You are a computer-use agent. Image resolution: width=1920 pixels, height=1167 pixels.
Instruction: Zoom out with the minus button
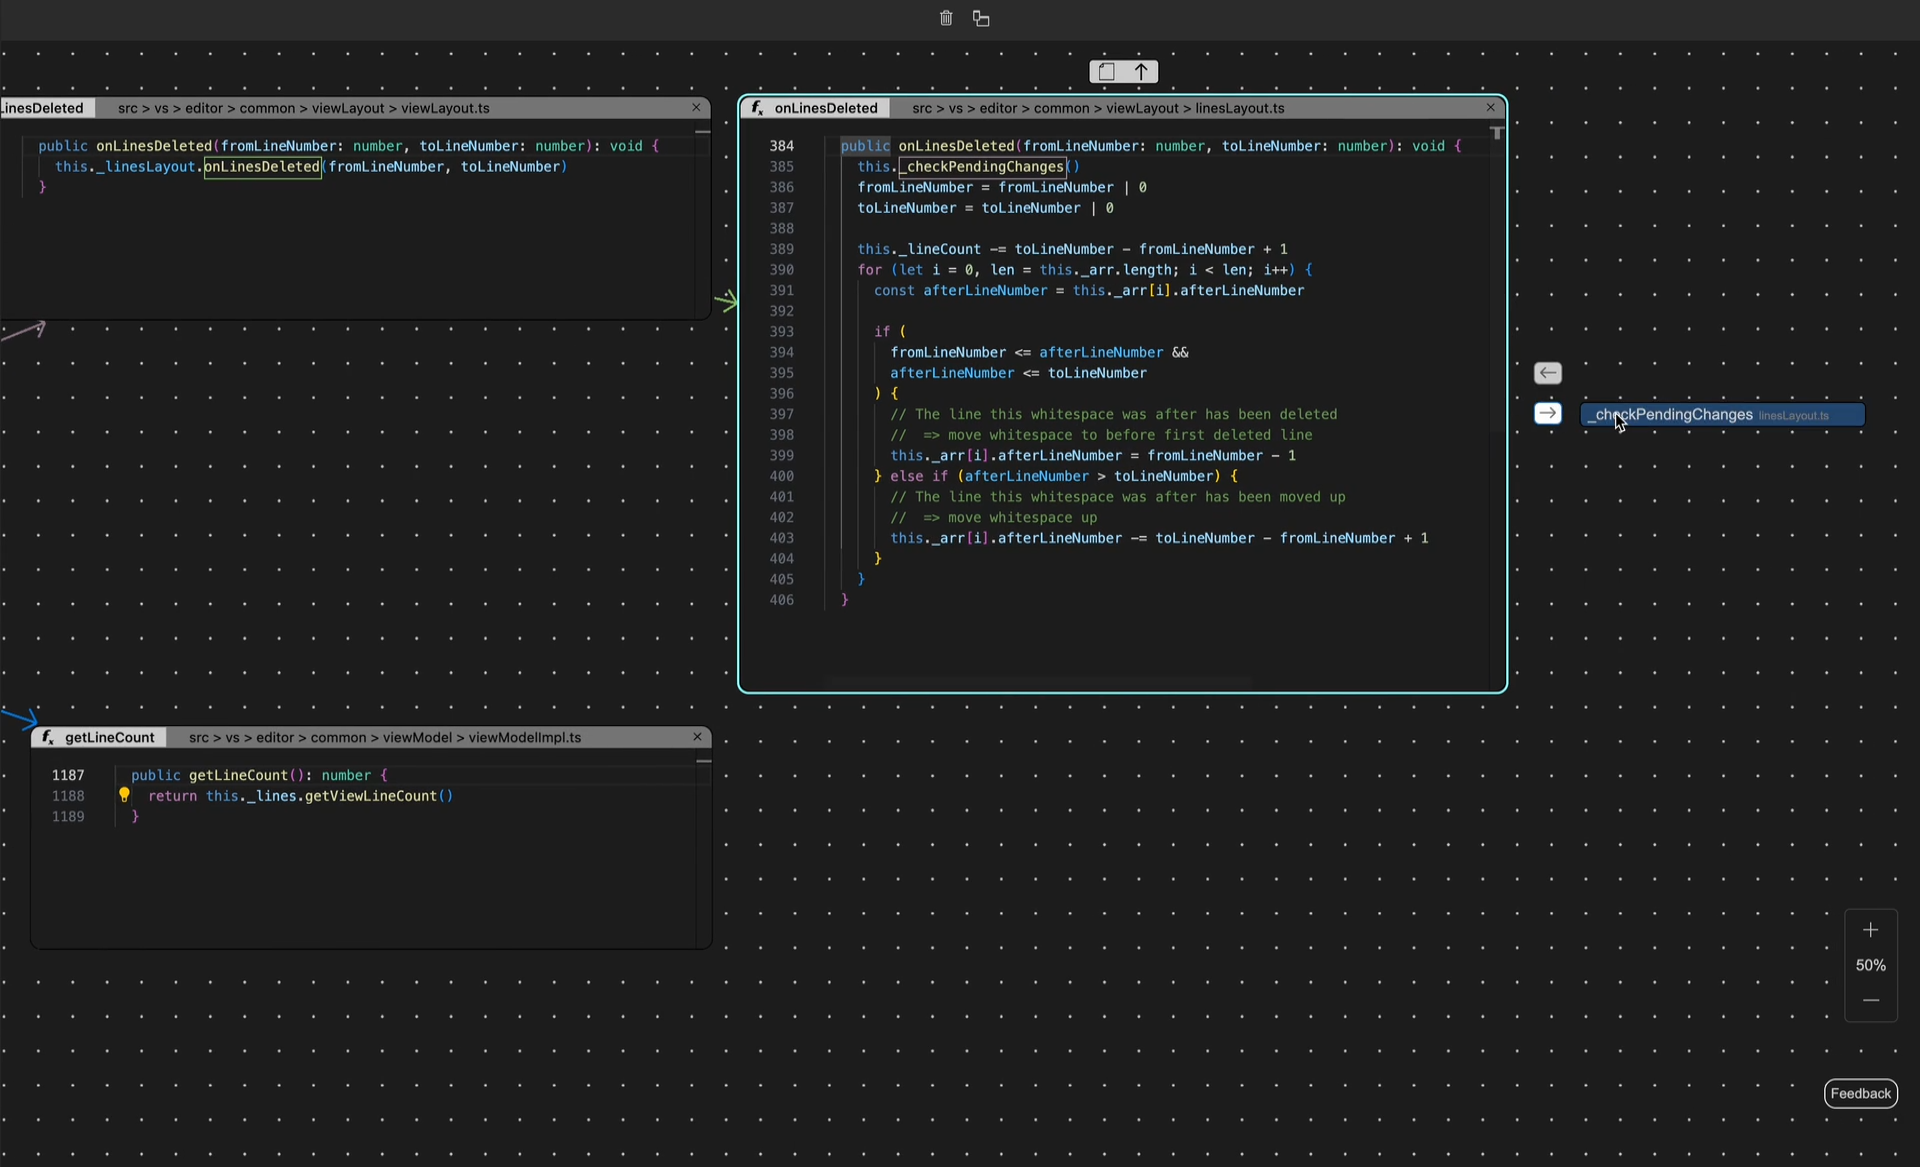(x=1870, y=1000)
